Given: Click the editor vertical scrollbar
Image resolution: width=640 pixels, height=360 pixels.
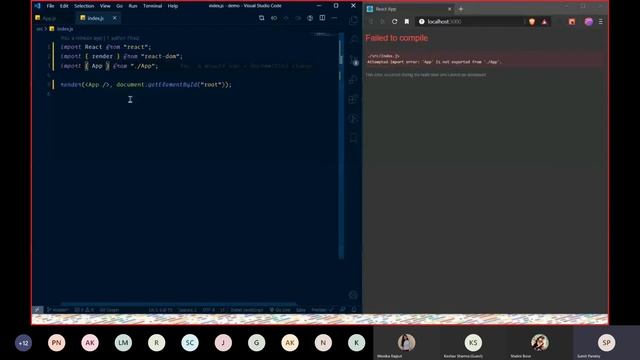Looking at the screenshot, I should click(341, 147).
